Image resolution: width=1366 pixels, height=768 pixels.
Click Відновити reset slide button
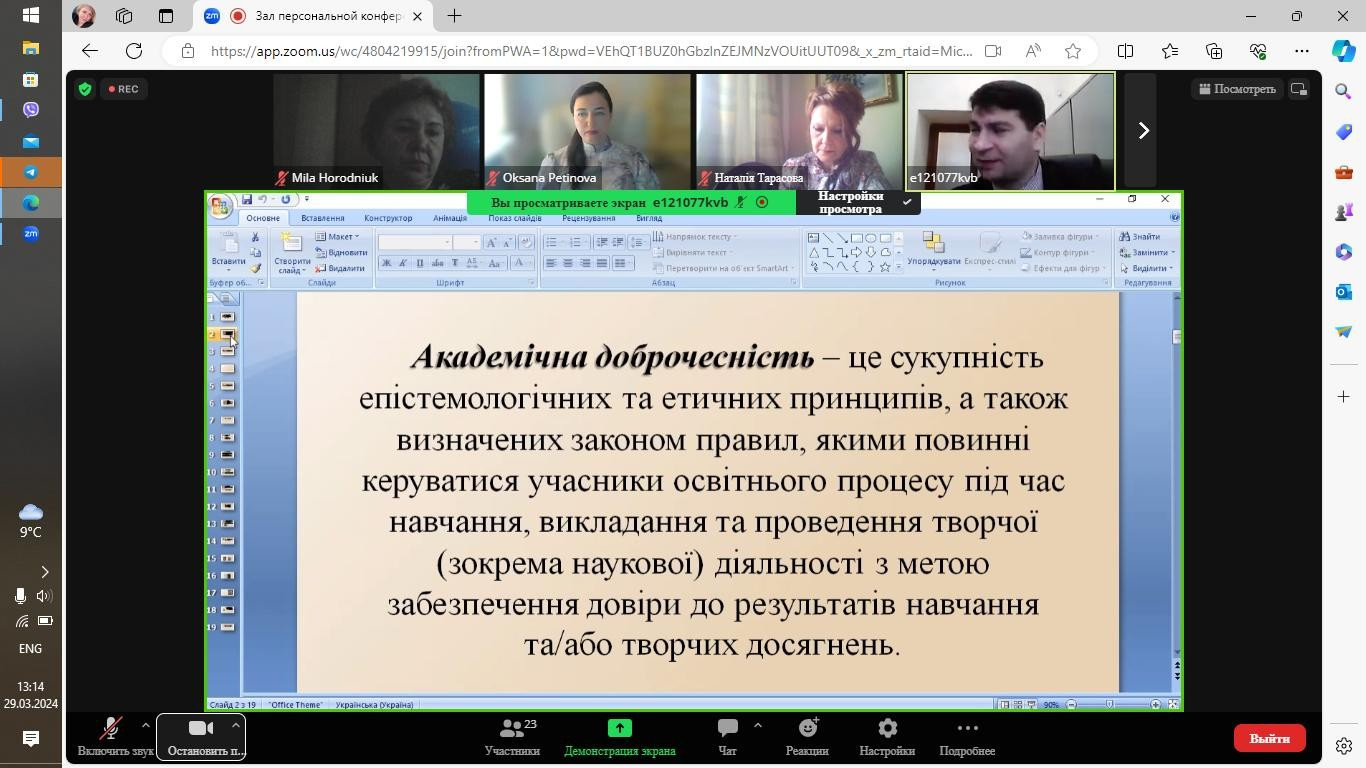coord(341,252)
